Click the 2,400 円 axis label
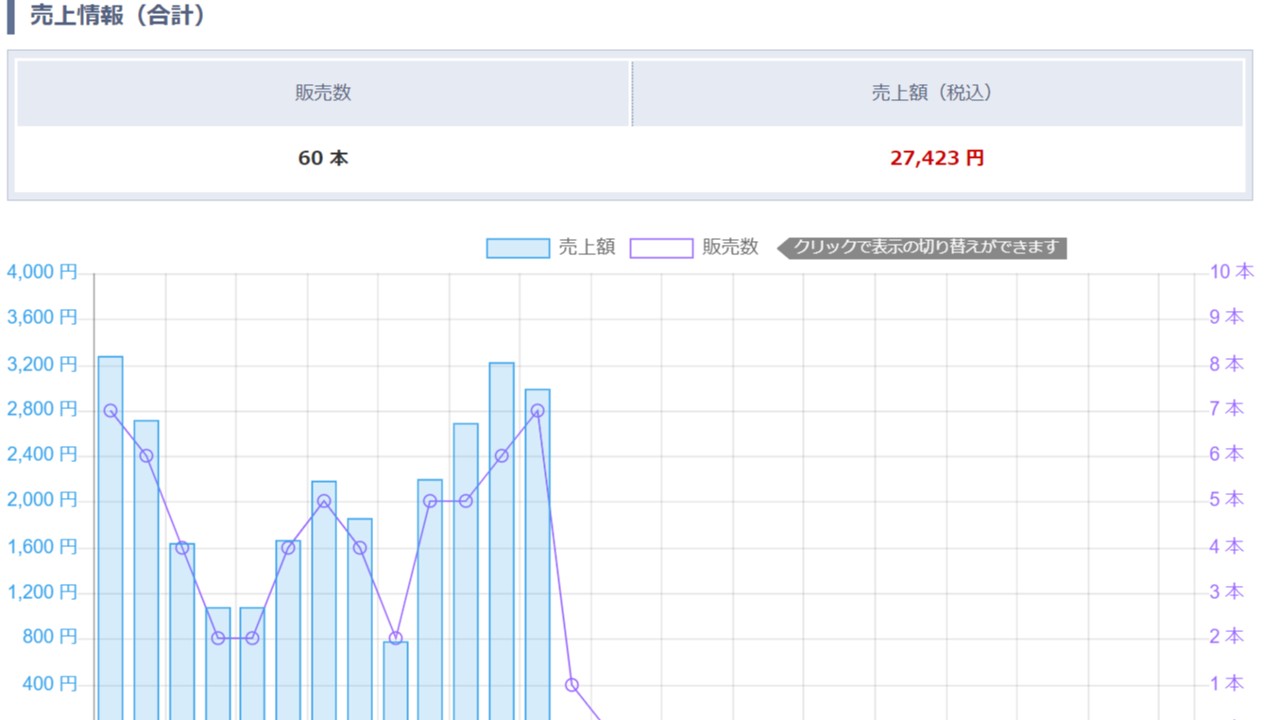 [41, 455]
